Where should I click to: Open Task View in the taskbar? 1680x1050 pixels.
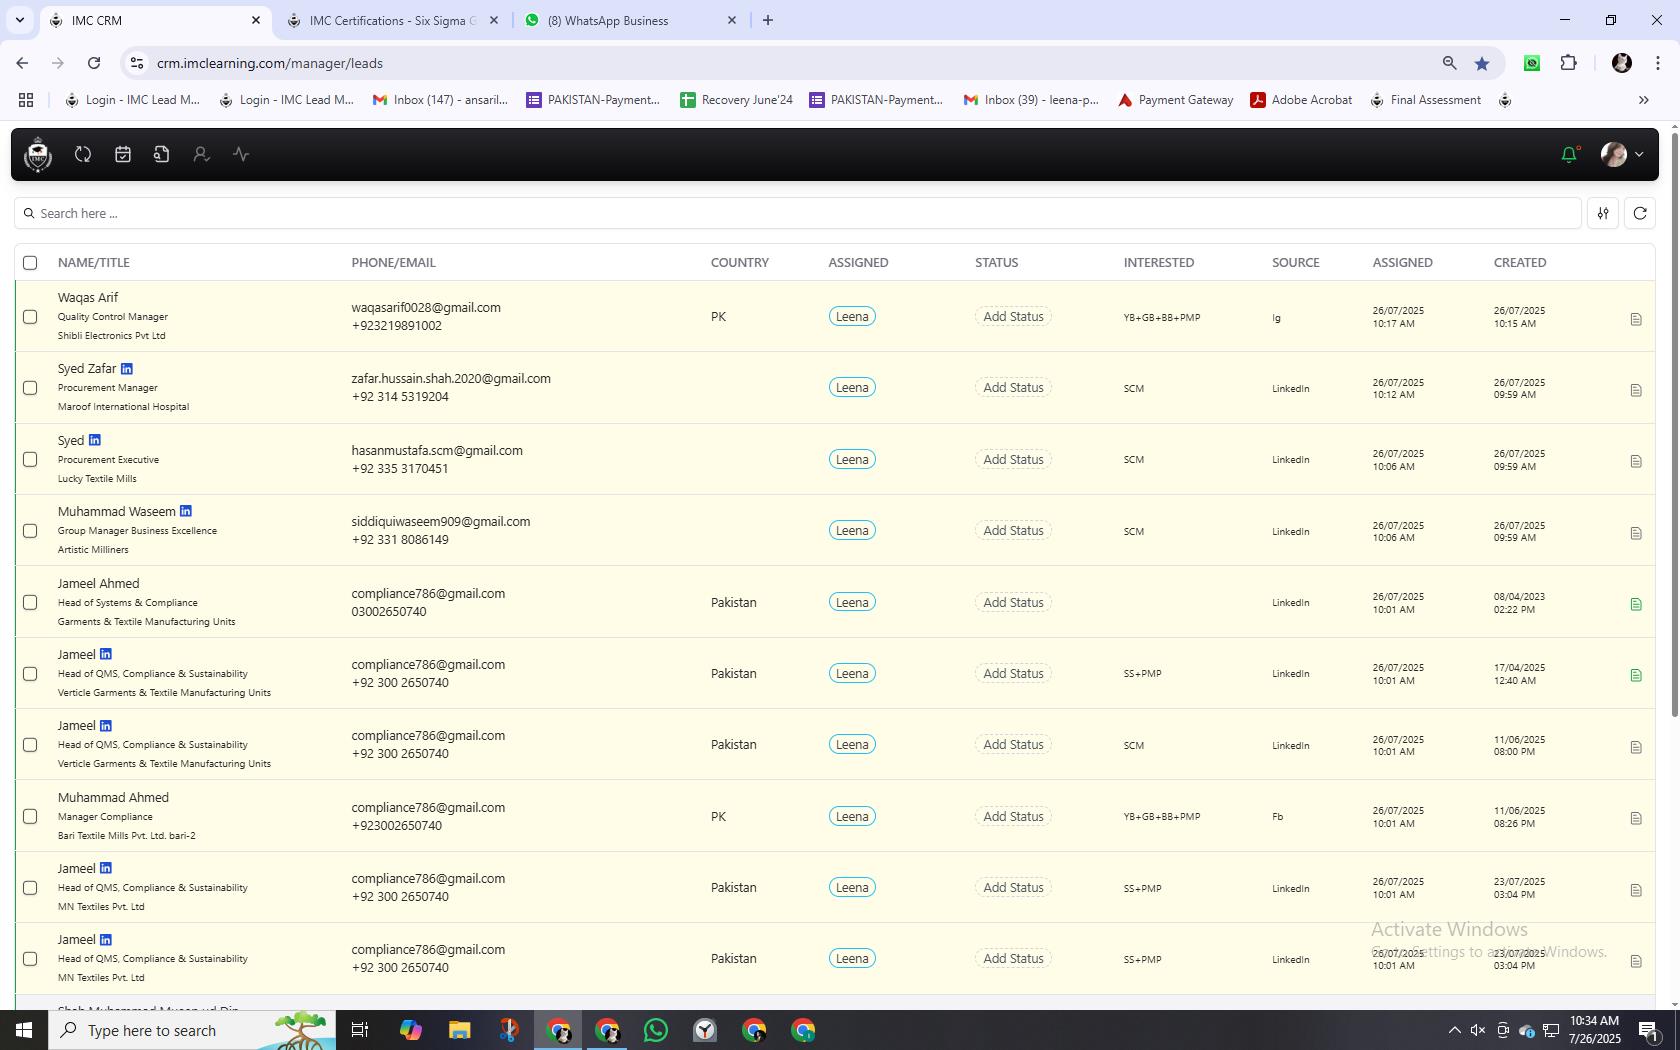tap(360, 1030)
